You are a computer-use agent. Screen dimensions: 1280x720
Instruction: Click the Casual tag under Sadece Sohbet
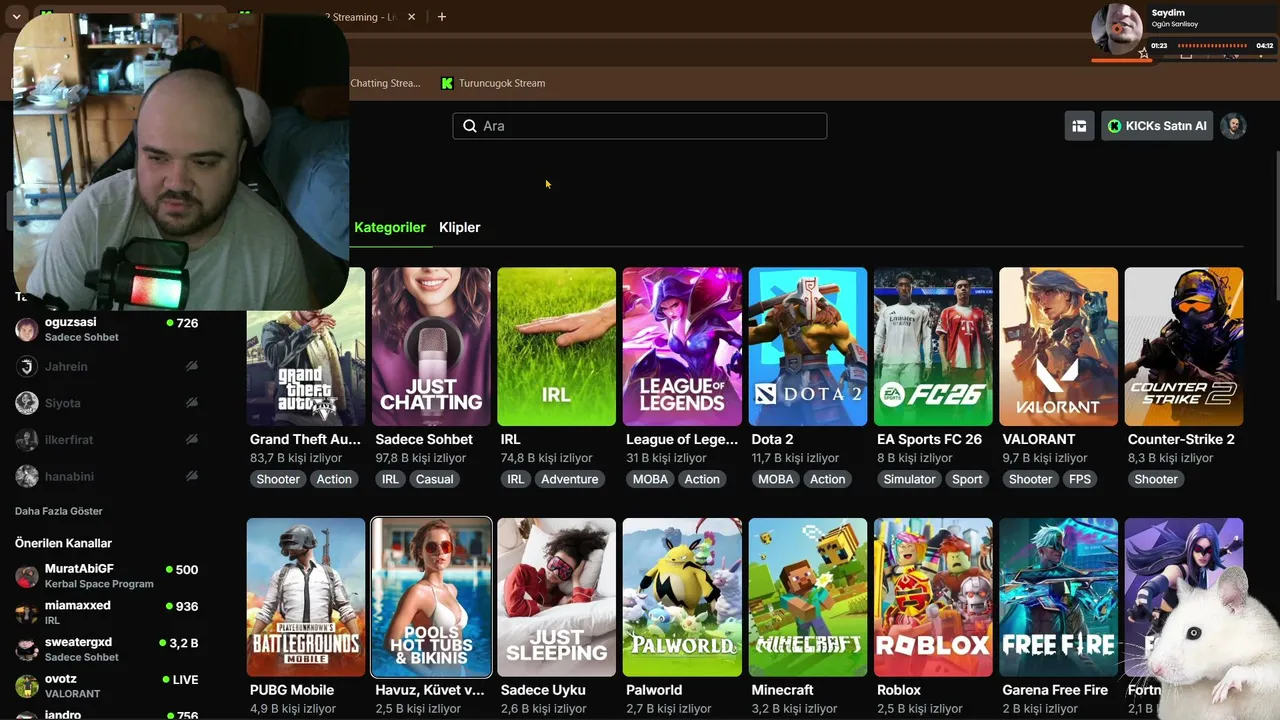click(x=435, y=479)
